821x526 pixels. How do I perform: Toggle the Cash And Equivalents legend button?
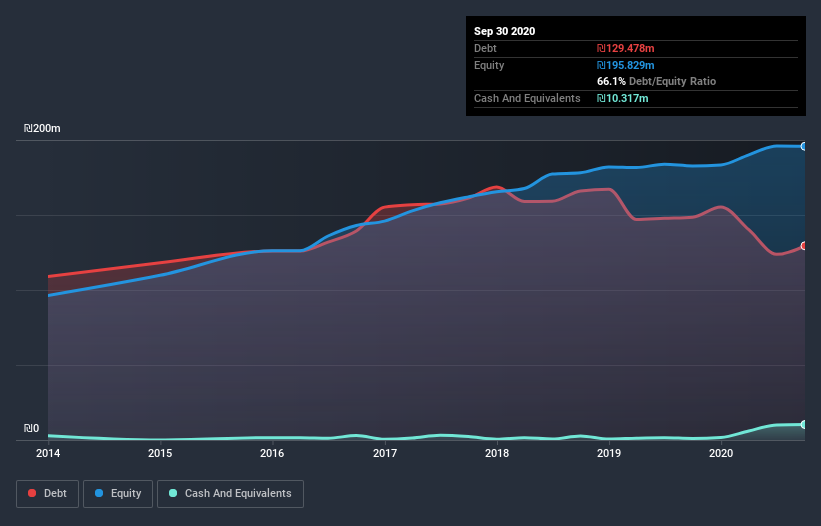click(230, 494)
